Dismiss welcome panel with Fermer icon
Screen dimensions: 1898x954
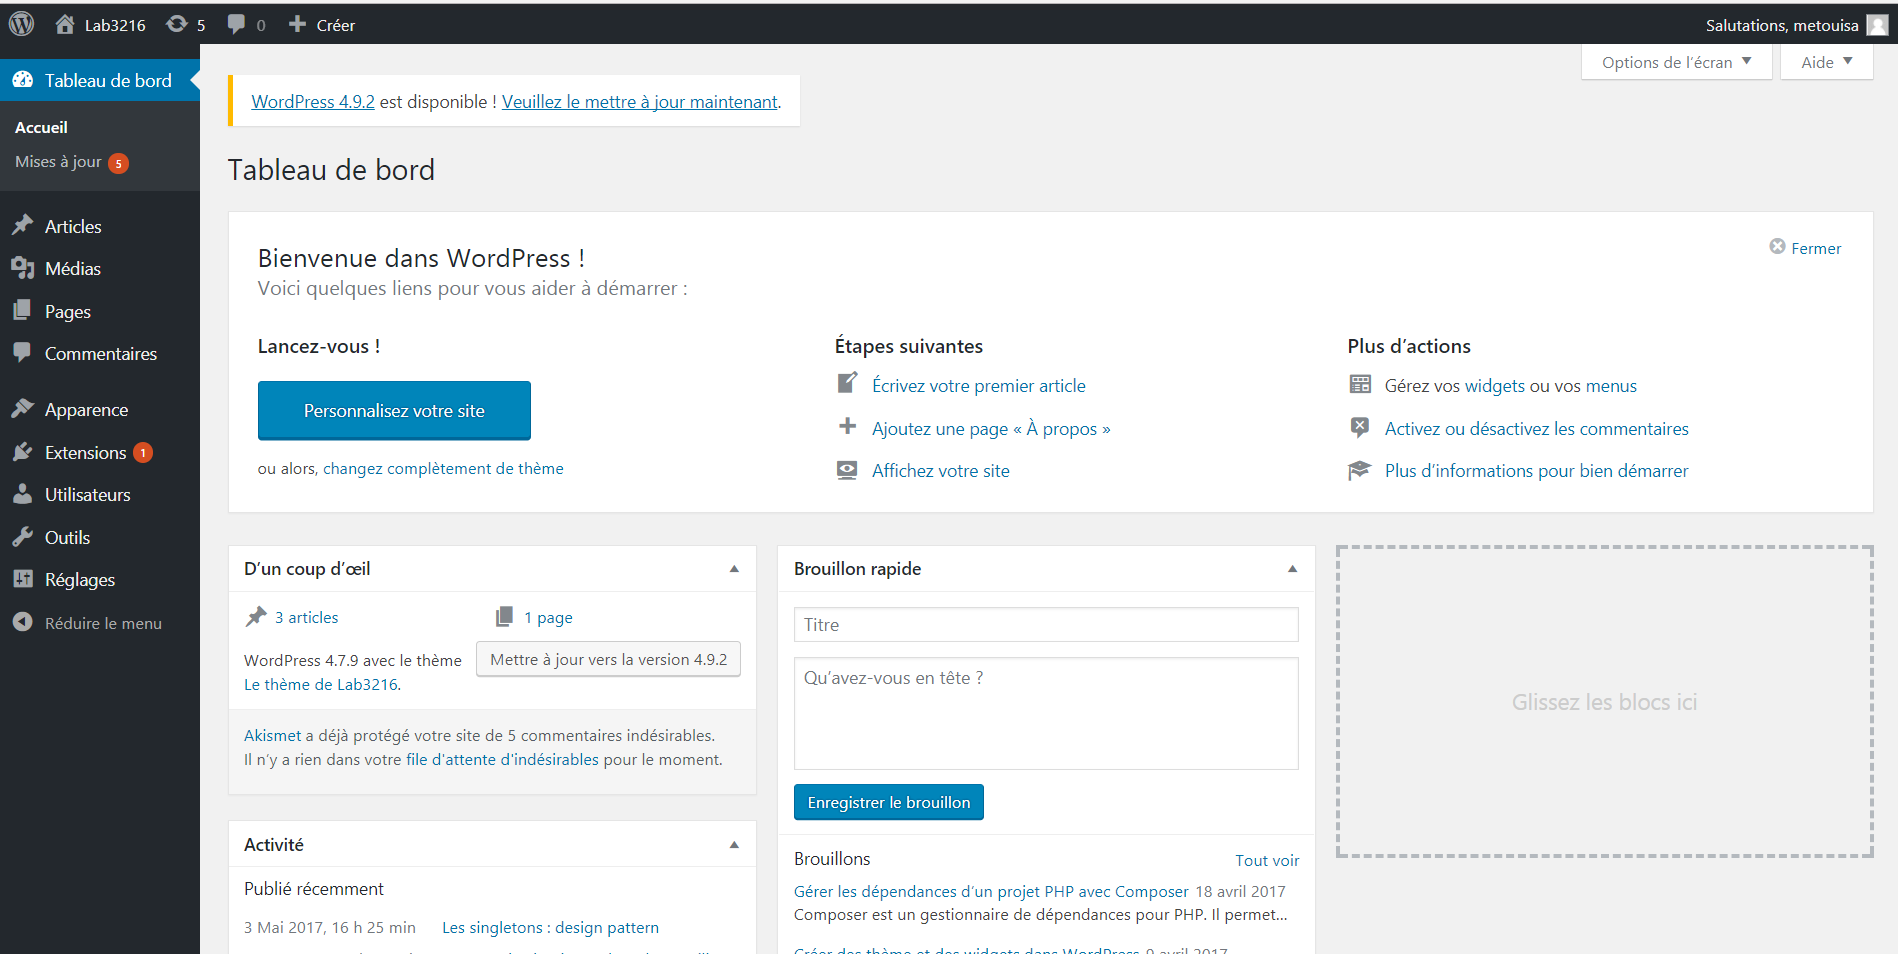click(1777, 247)
